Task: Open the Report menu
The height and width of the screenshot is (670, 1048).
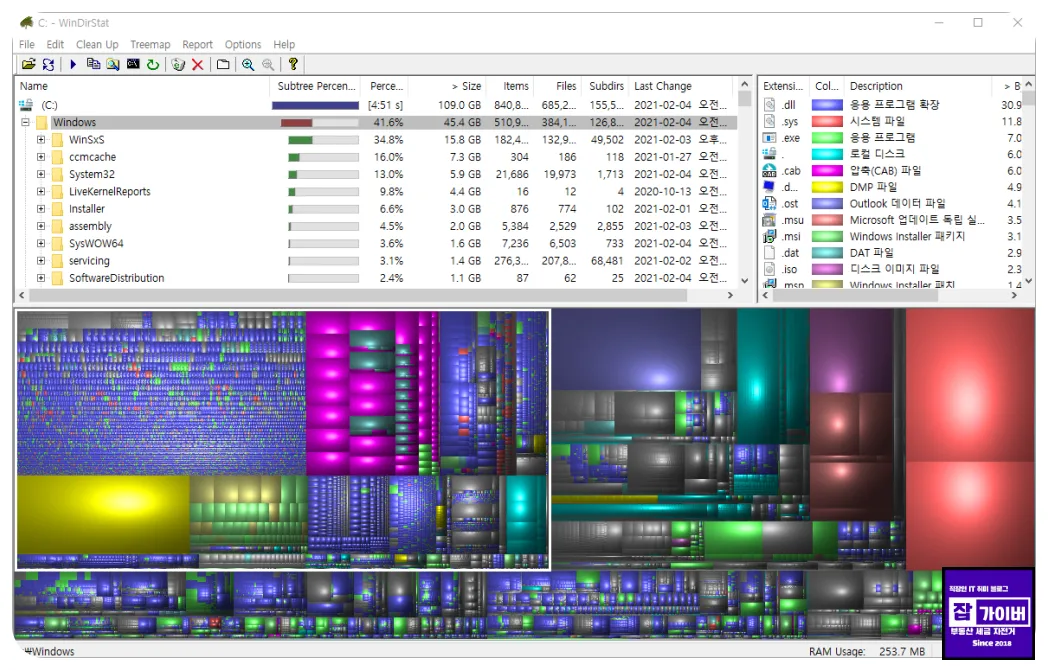Action: 197,44
